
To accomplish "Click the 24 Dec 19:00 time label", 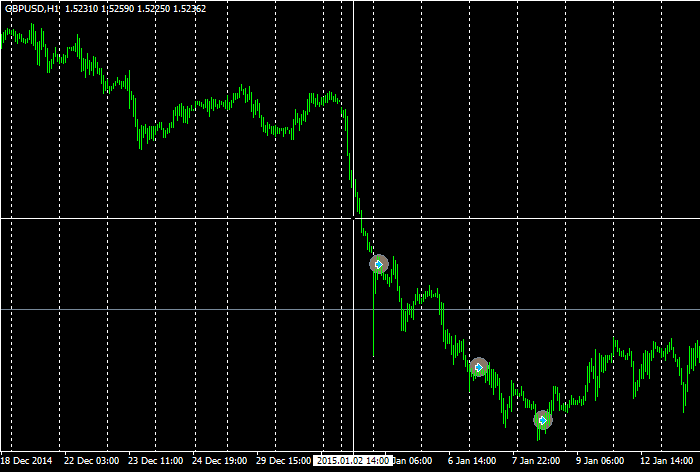I will click(x=220, y=460).
